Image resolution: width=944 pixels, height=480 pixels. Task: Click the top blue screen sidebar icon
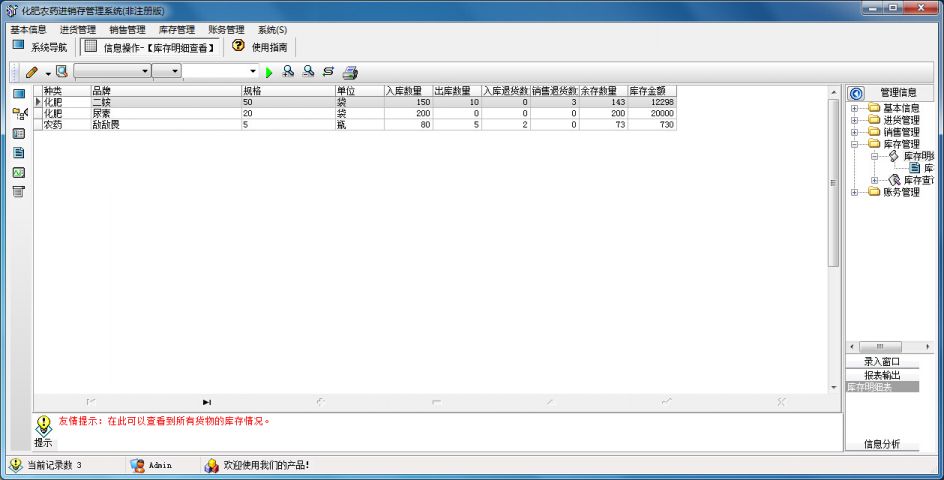pos(18,93)
